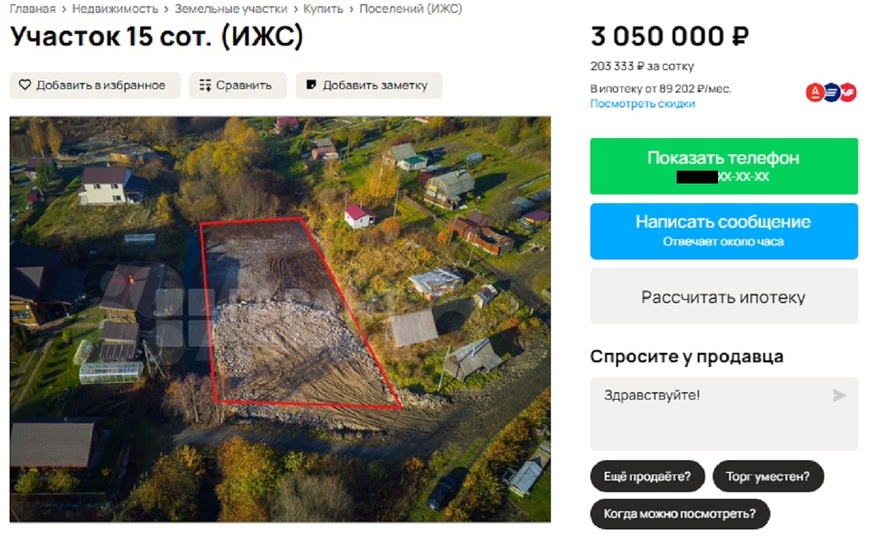Follow the Посмотреть скидки link
This screenshot has width=884, height=539.
(x=642, y=104)
